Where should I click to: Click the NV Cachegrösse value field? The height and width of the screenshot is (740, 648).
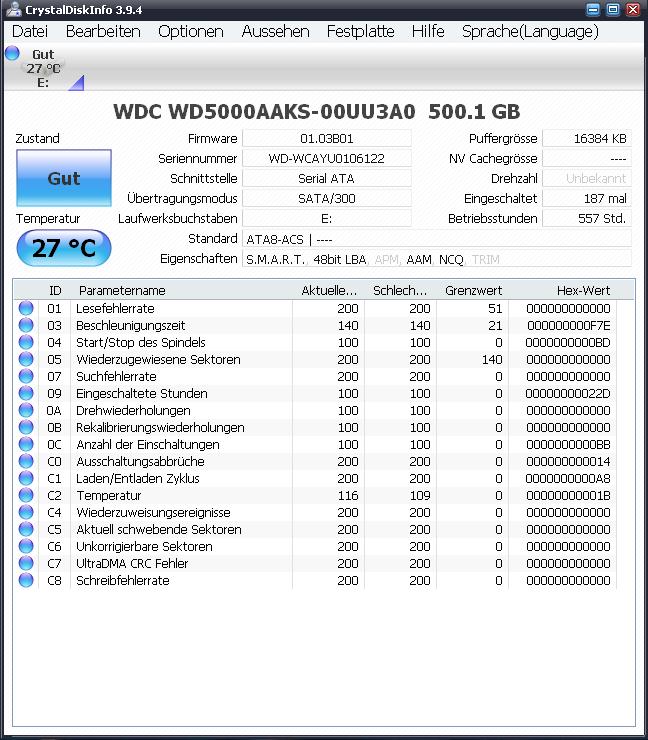pos(587,158)
